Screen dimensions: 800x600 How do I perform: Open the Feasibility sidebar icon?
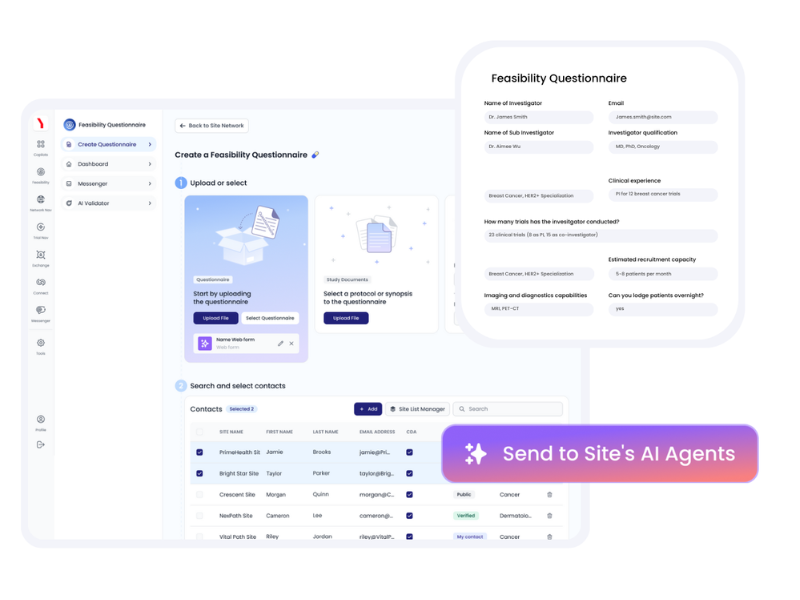41,172
